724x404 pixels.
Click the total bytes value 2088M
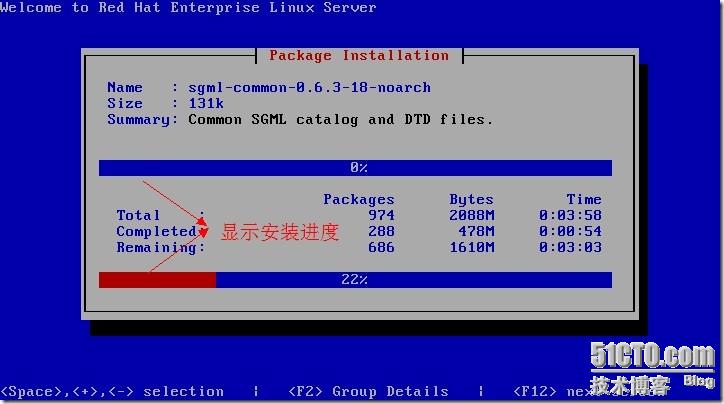point(471,215)
